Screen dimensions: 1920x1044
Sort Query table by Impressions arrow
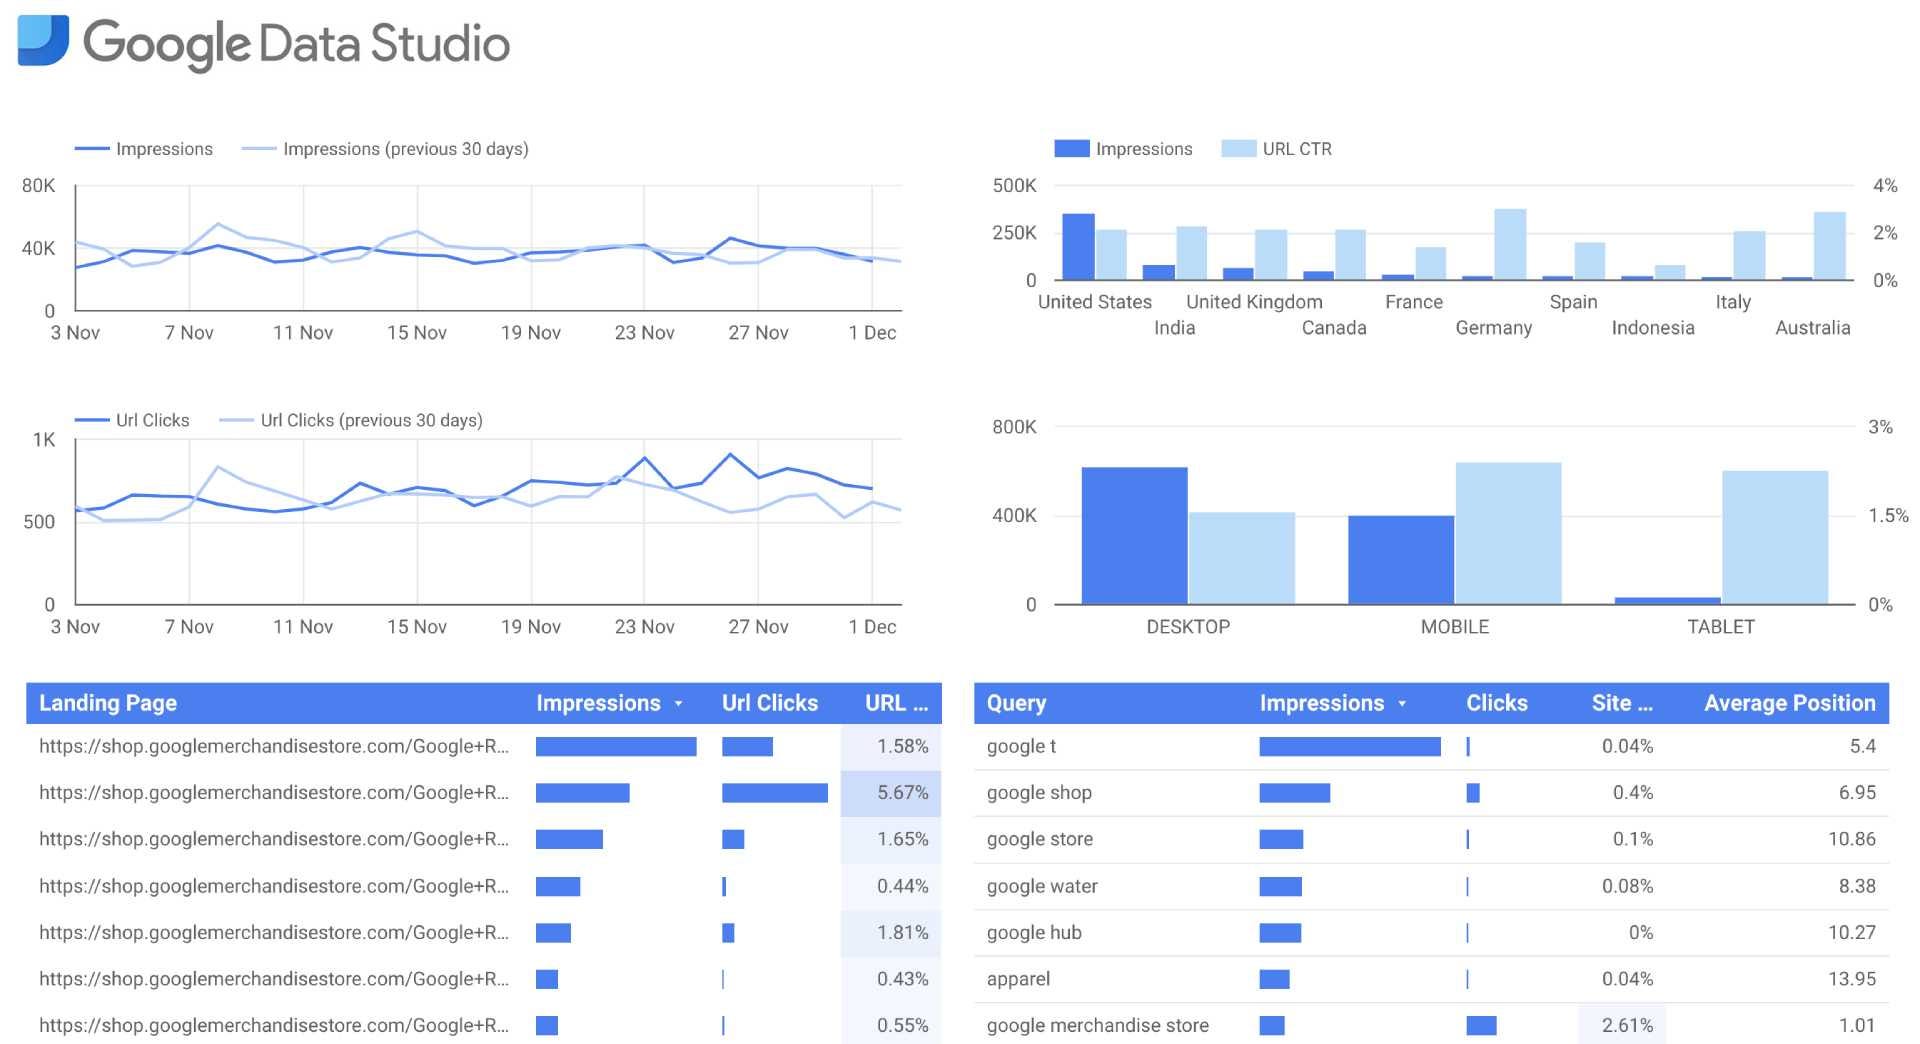coord(1402,704)
